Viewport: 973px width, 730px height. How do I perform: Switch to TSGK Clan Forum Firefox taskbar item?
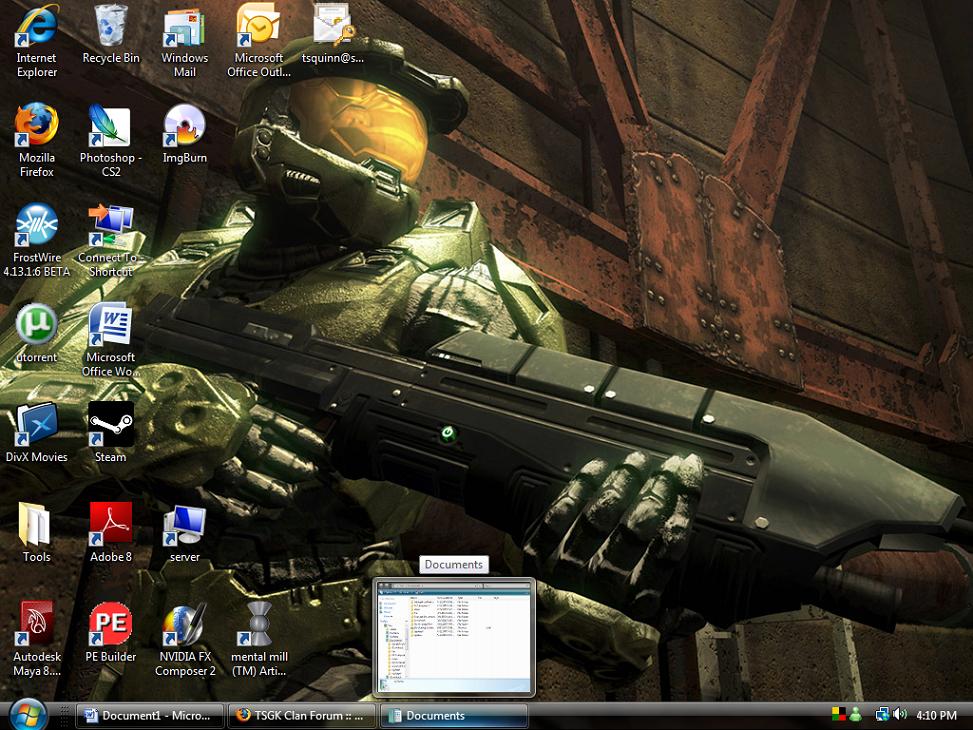click(x=302, y=716)
